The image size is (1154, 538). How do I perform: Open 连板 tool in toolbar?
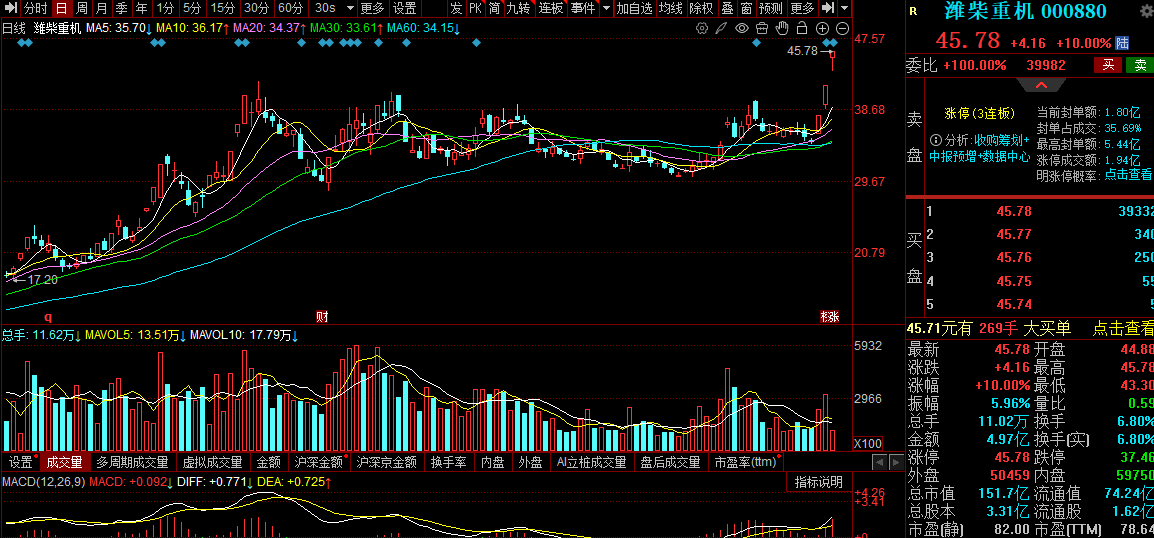coord(550,9)
